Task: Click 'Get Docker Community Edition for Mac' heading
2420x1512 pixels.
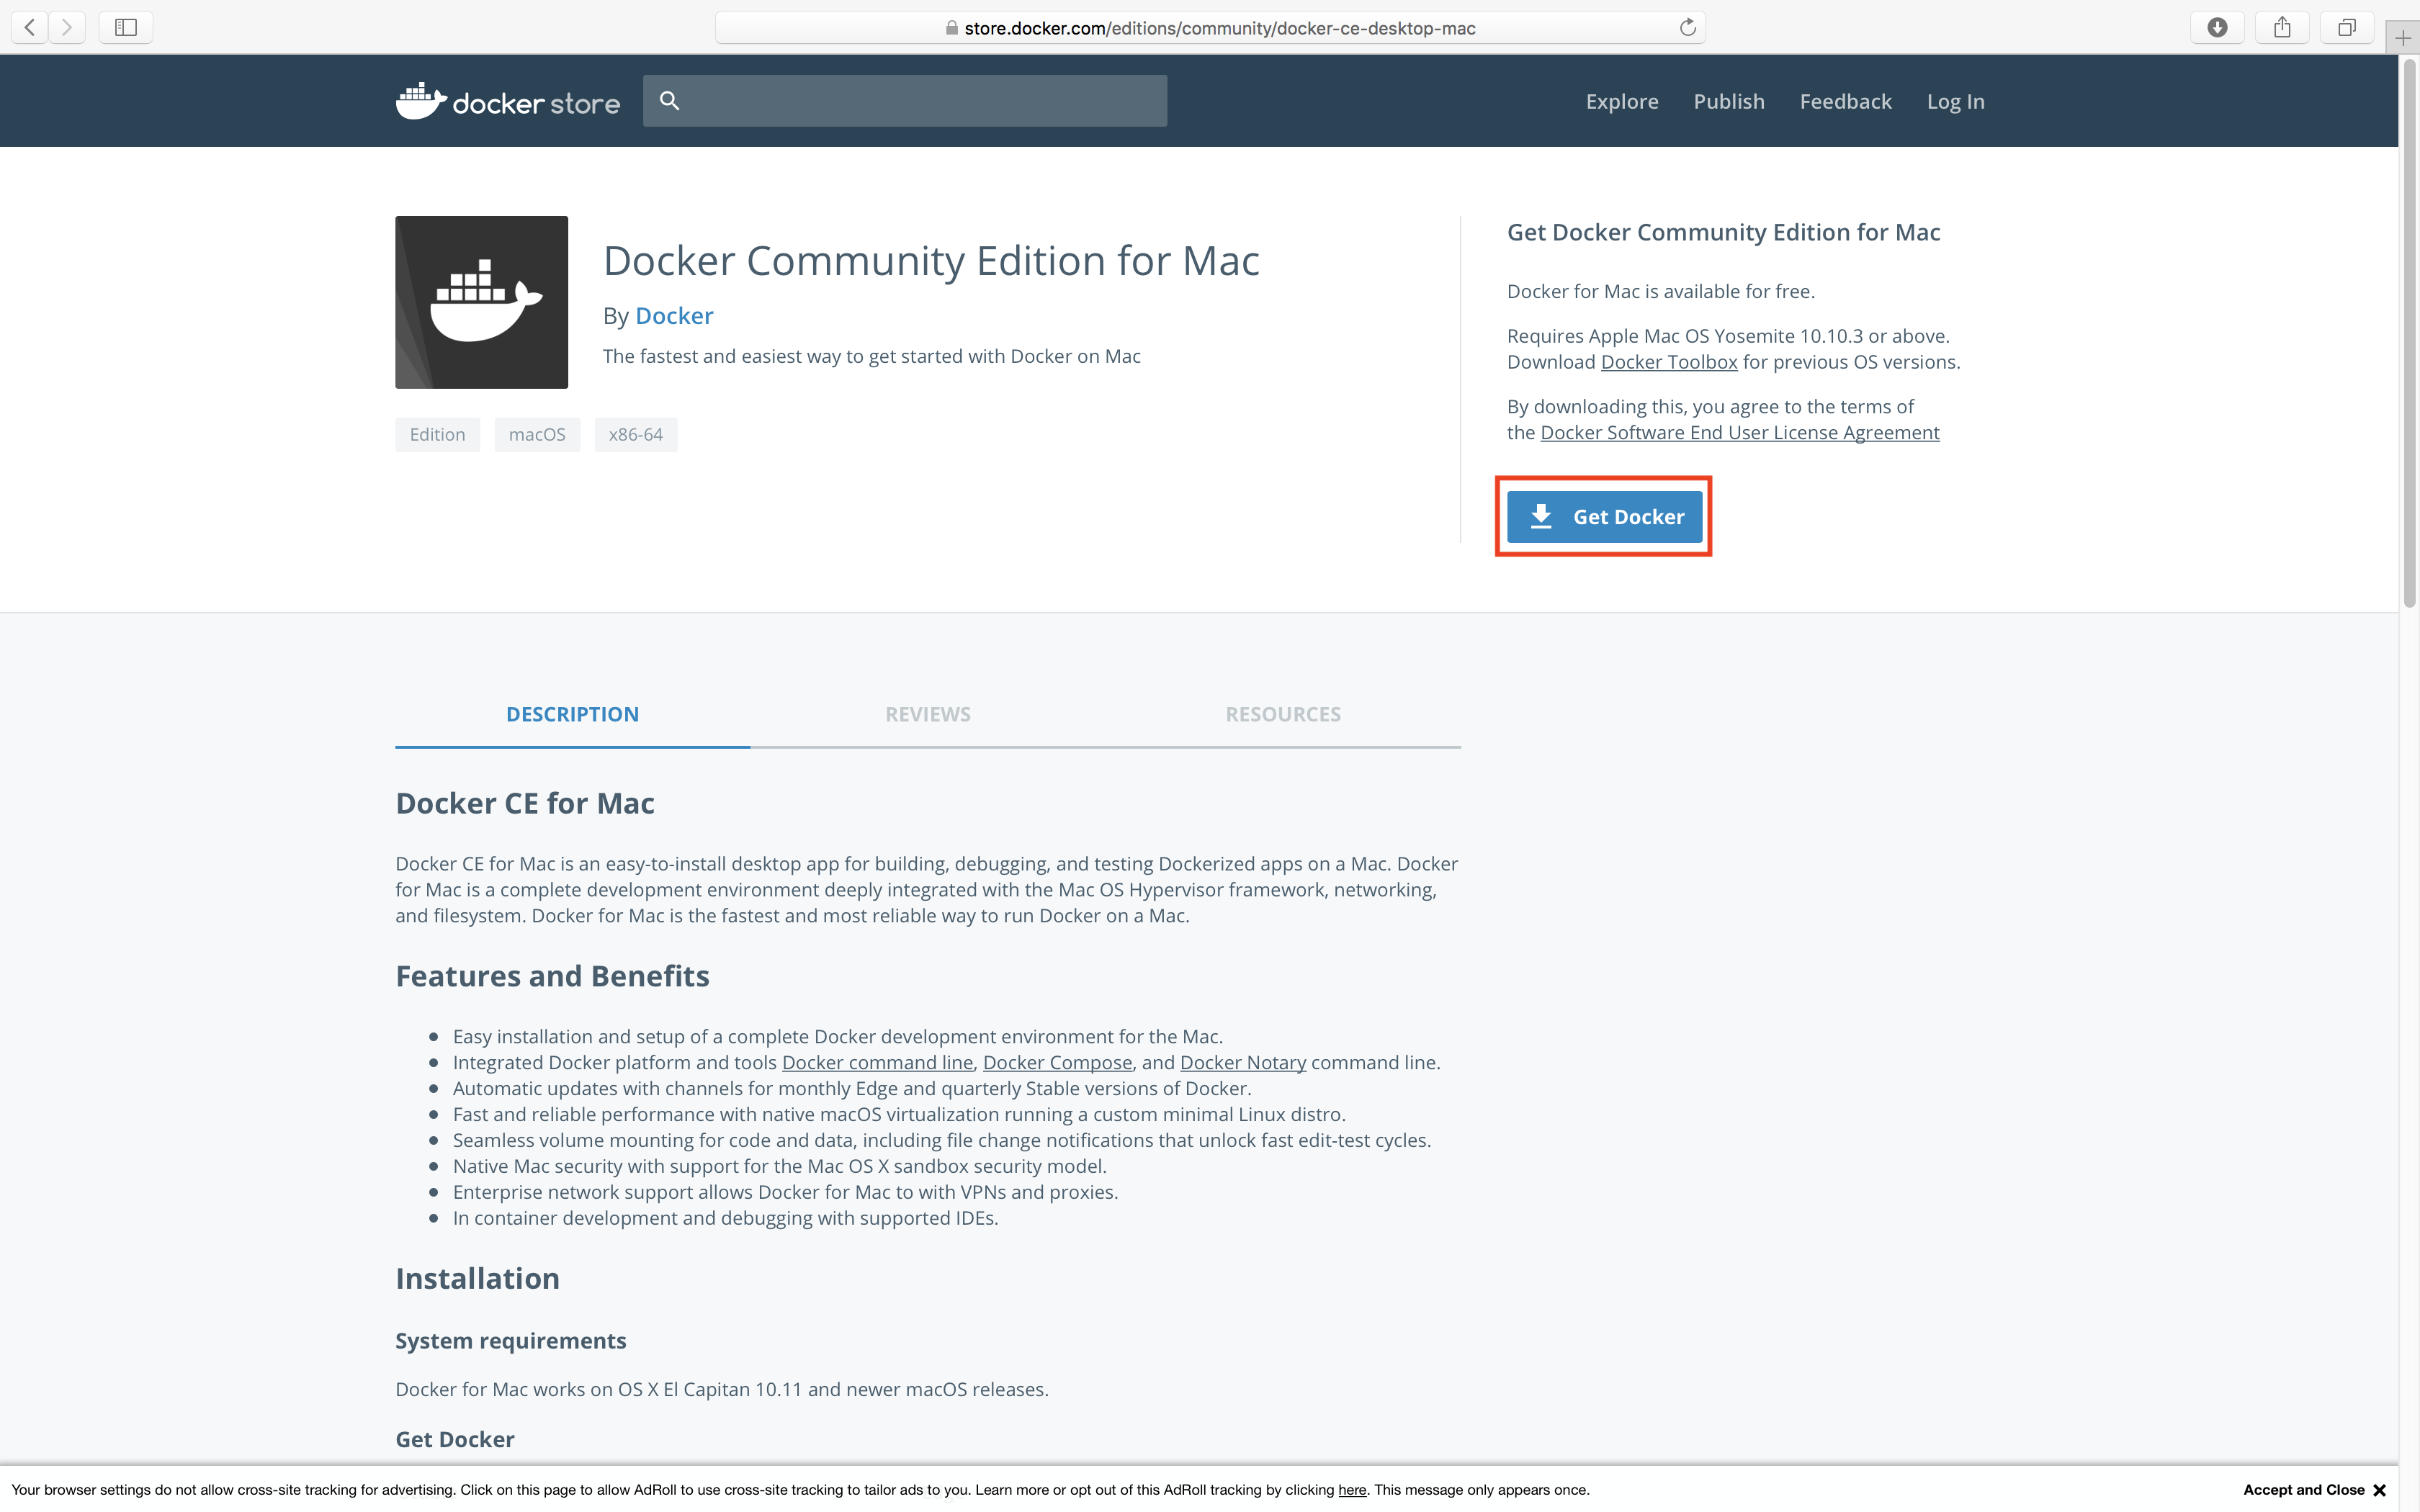Action: click(1723, 232)
